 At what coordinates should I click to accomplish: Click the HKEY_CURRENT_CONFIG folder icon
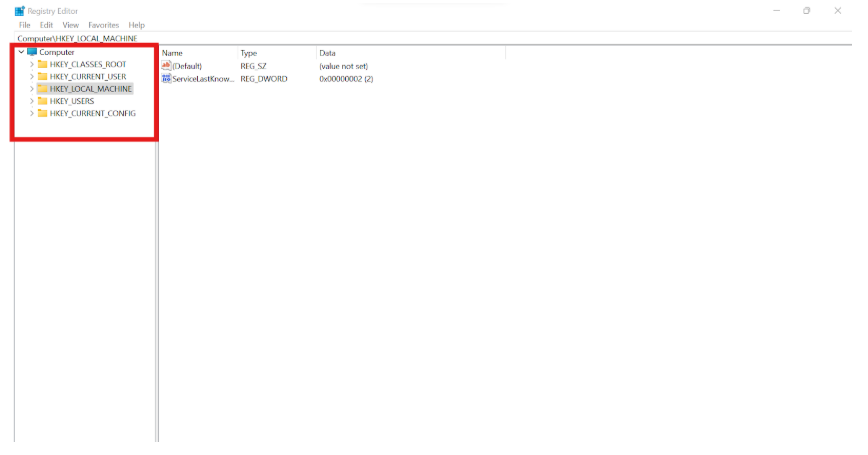point(43,113)
